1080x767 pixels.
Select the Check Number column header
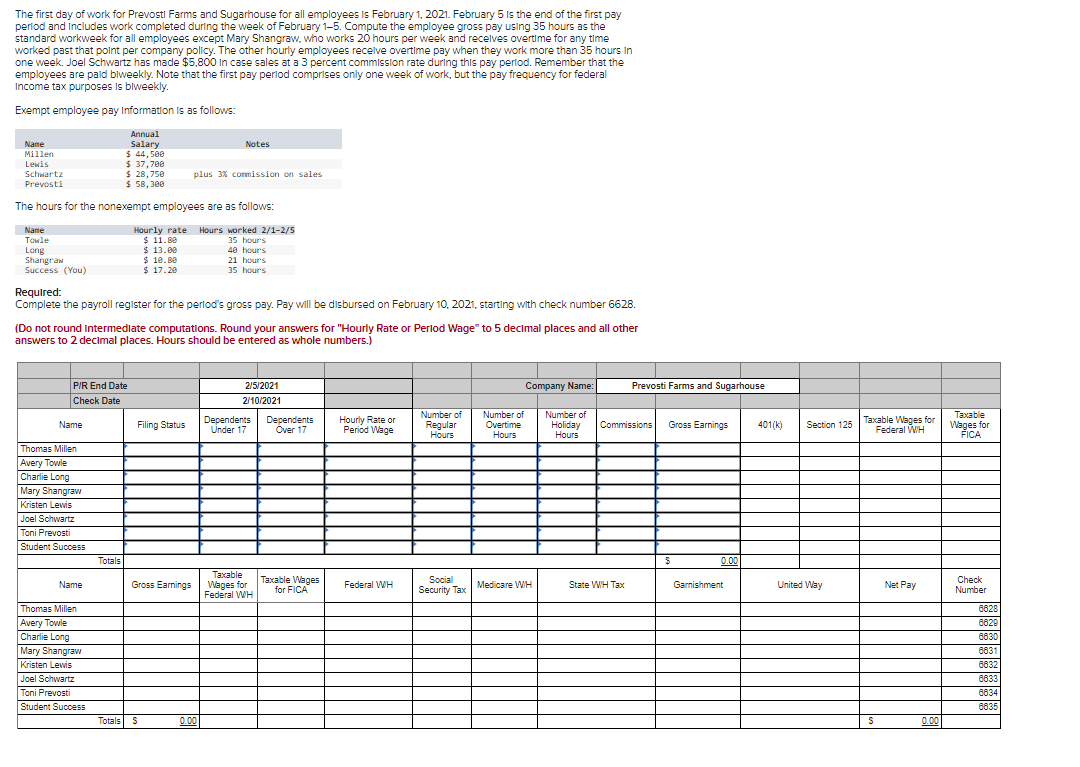tap(970, 585)
